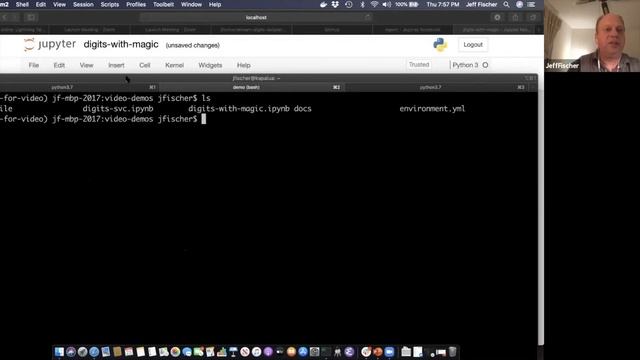The width and height of the screenshot is (640, 360).
Task: Click the Trusted notebook indicator
Action: [x=419, y=65]
